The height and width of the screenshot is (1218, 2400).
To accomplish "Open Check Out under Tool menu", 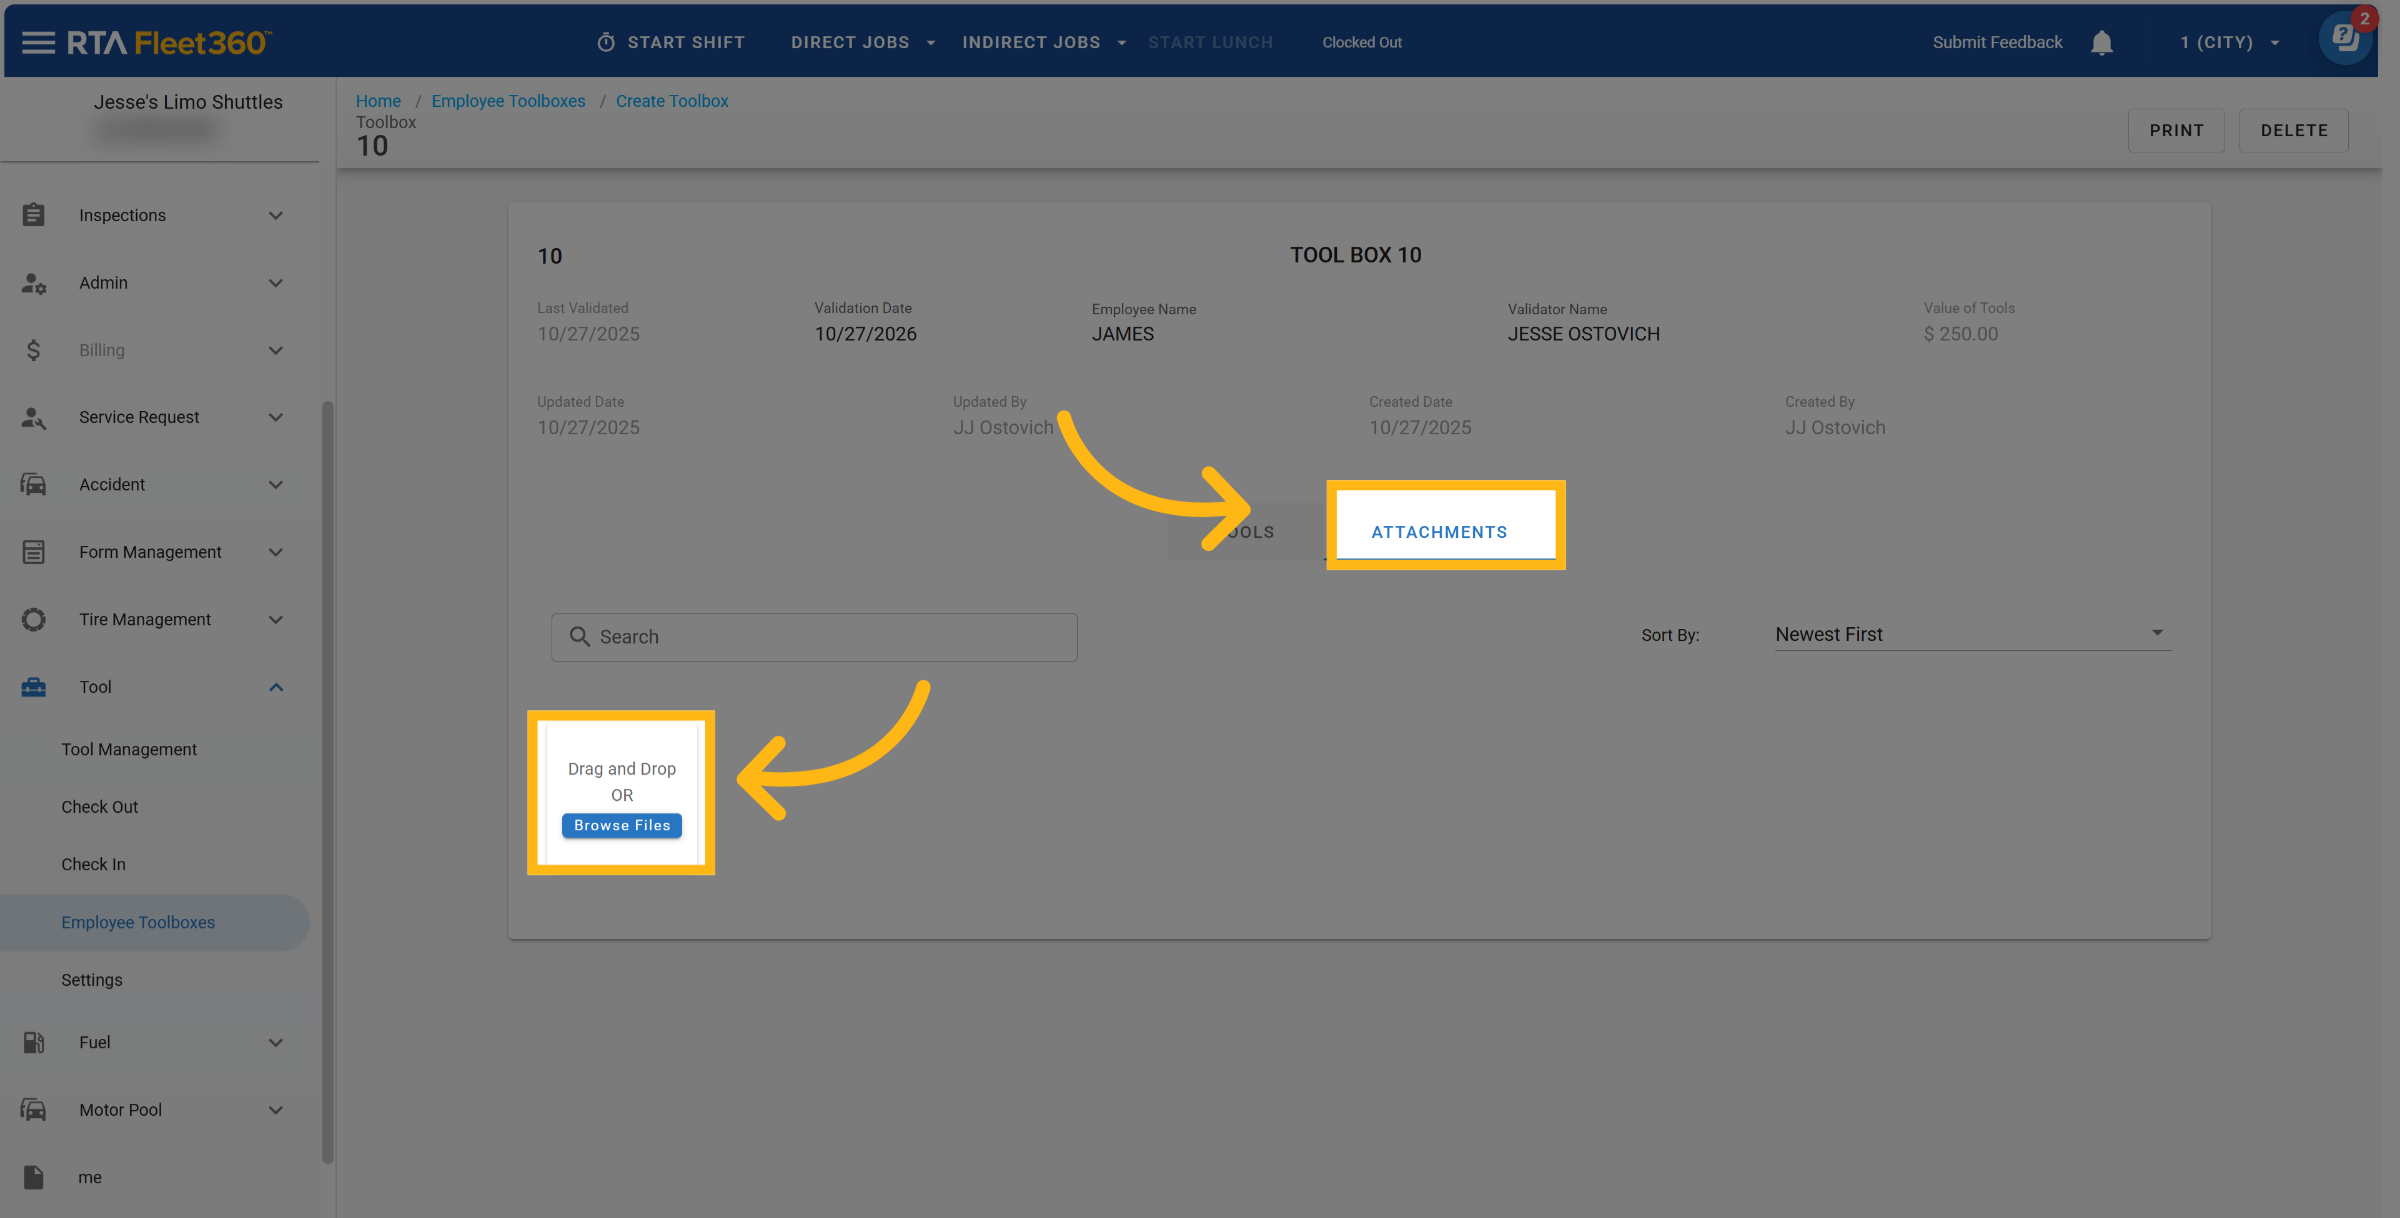I will click(x=99, y=807).
